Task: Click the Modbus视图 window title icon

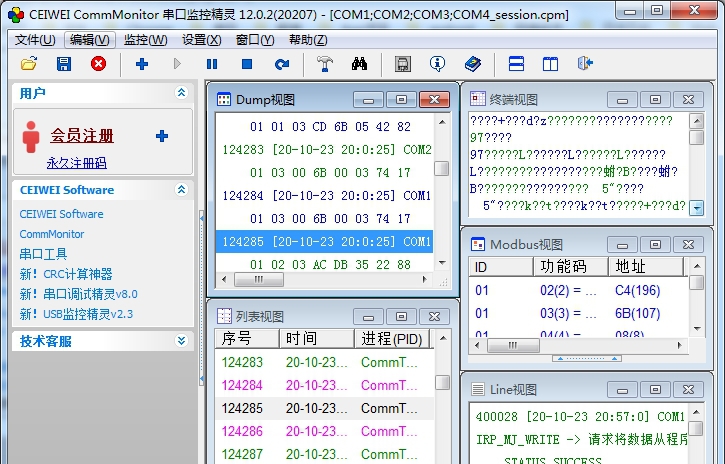Action: [478, 244]
